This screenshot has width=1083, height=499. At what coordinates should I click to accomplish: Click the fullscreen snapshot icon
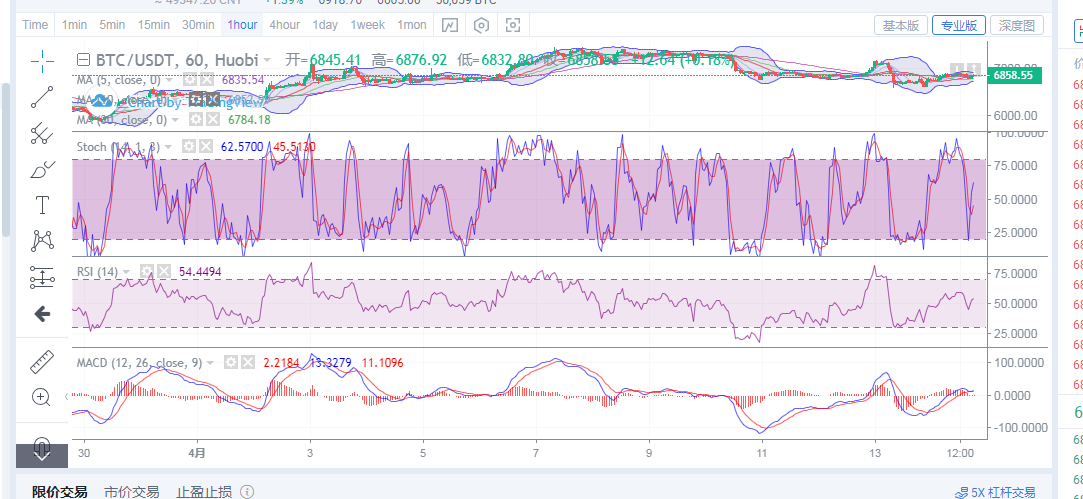pyautogui.click(x=512, y=26)
